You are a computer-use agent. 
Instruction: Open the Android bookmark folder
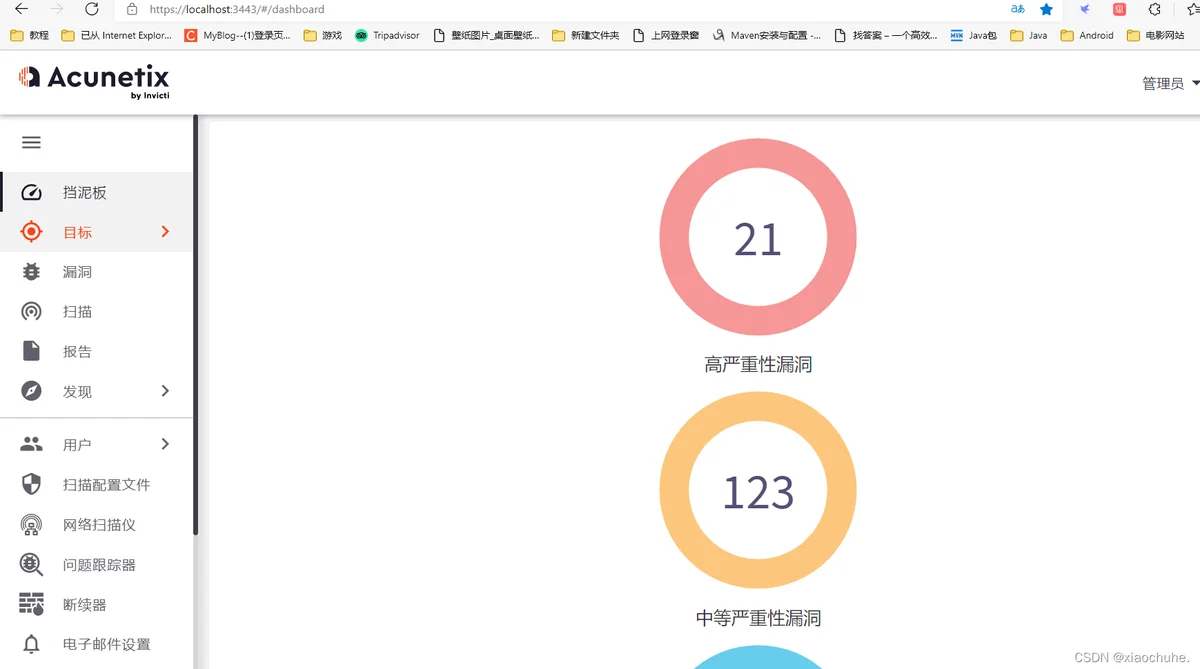tap(1087, 35)
